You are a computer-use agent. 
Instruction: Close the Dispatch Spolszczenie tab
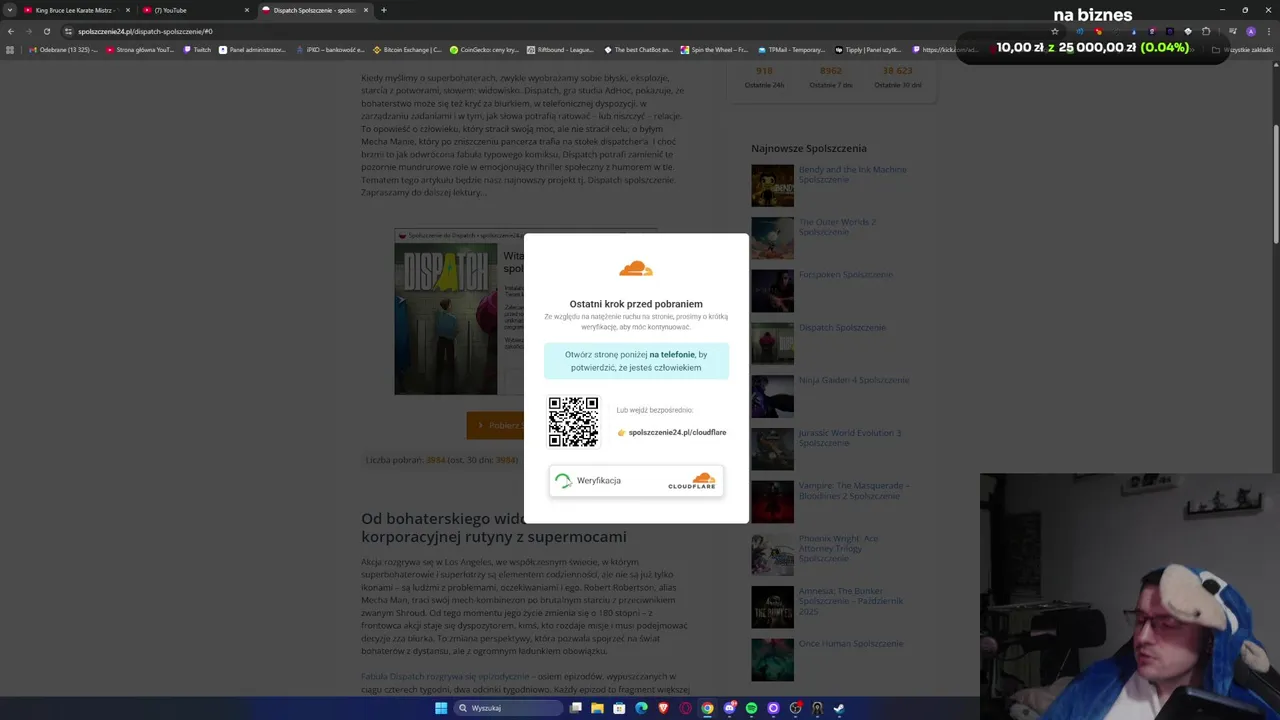(366, 10)
